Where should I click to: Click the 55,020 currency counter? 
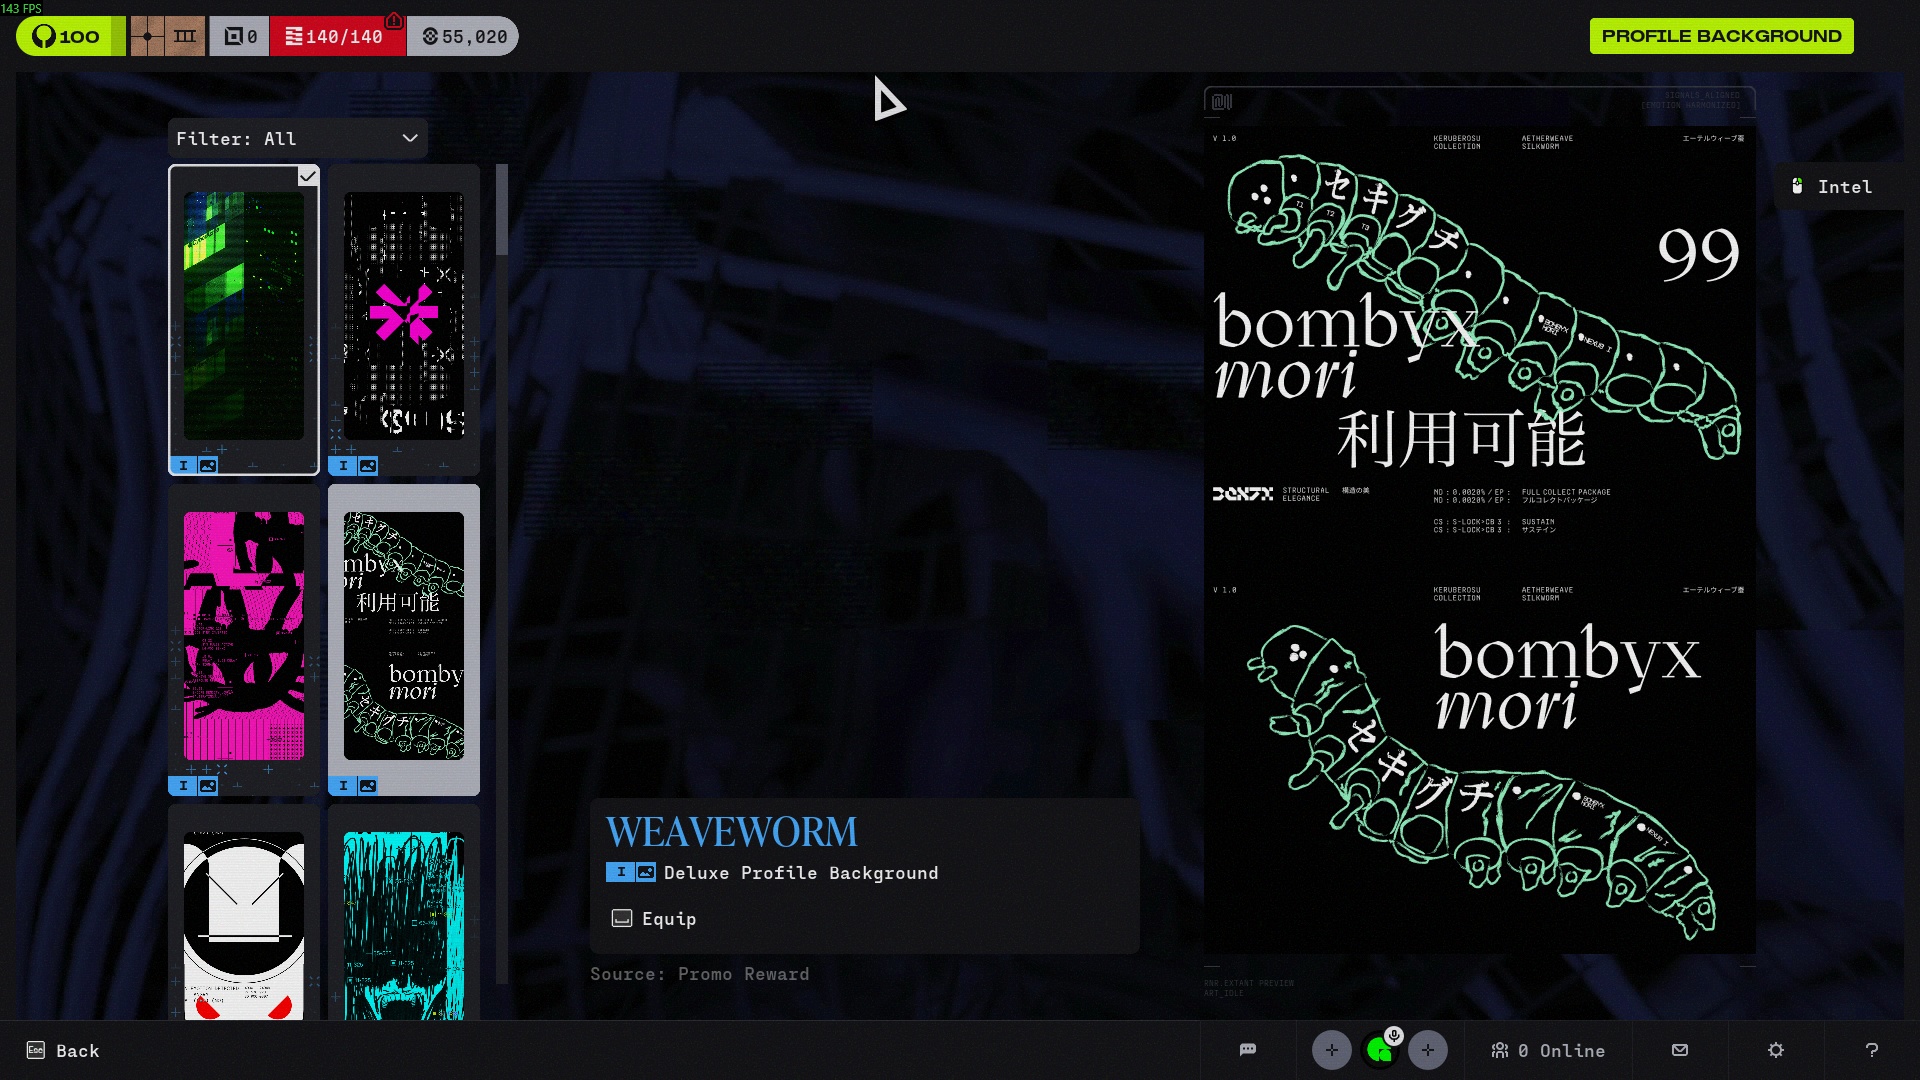point(464,37)
